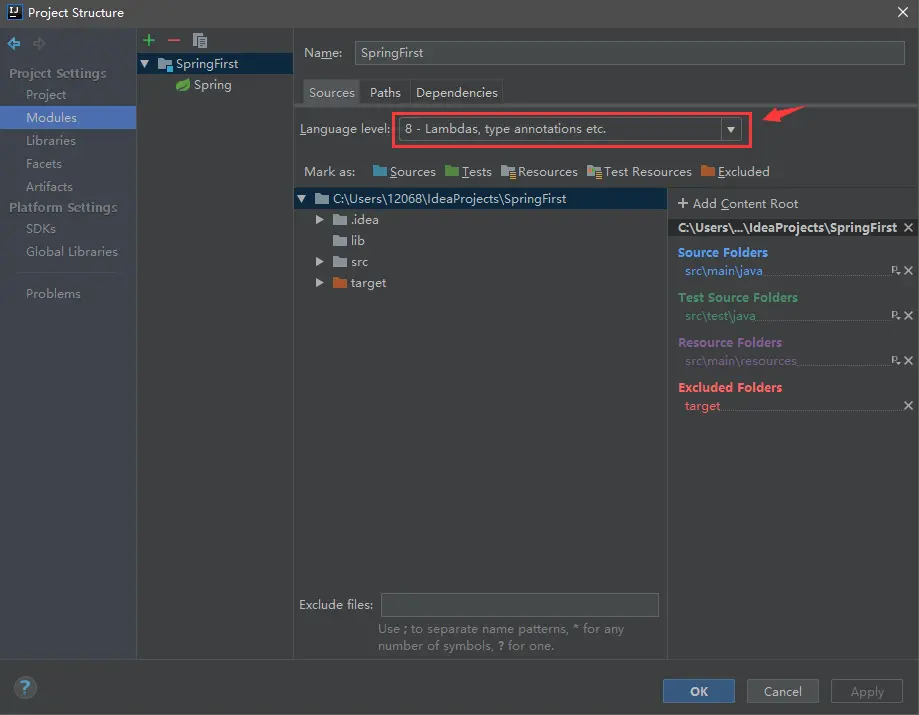Open Modules settings section
This screenshot has width=919, height=715.
68,118
